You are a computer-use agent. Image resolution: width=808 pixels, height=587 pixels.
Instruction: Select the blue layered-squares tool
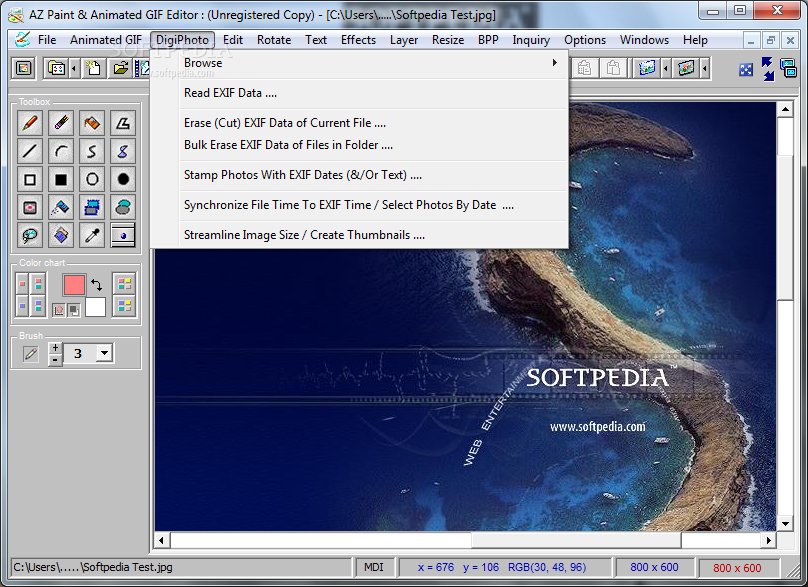point(61,235)
